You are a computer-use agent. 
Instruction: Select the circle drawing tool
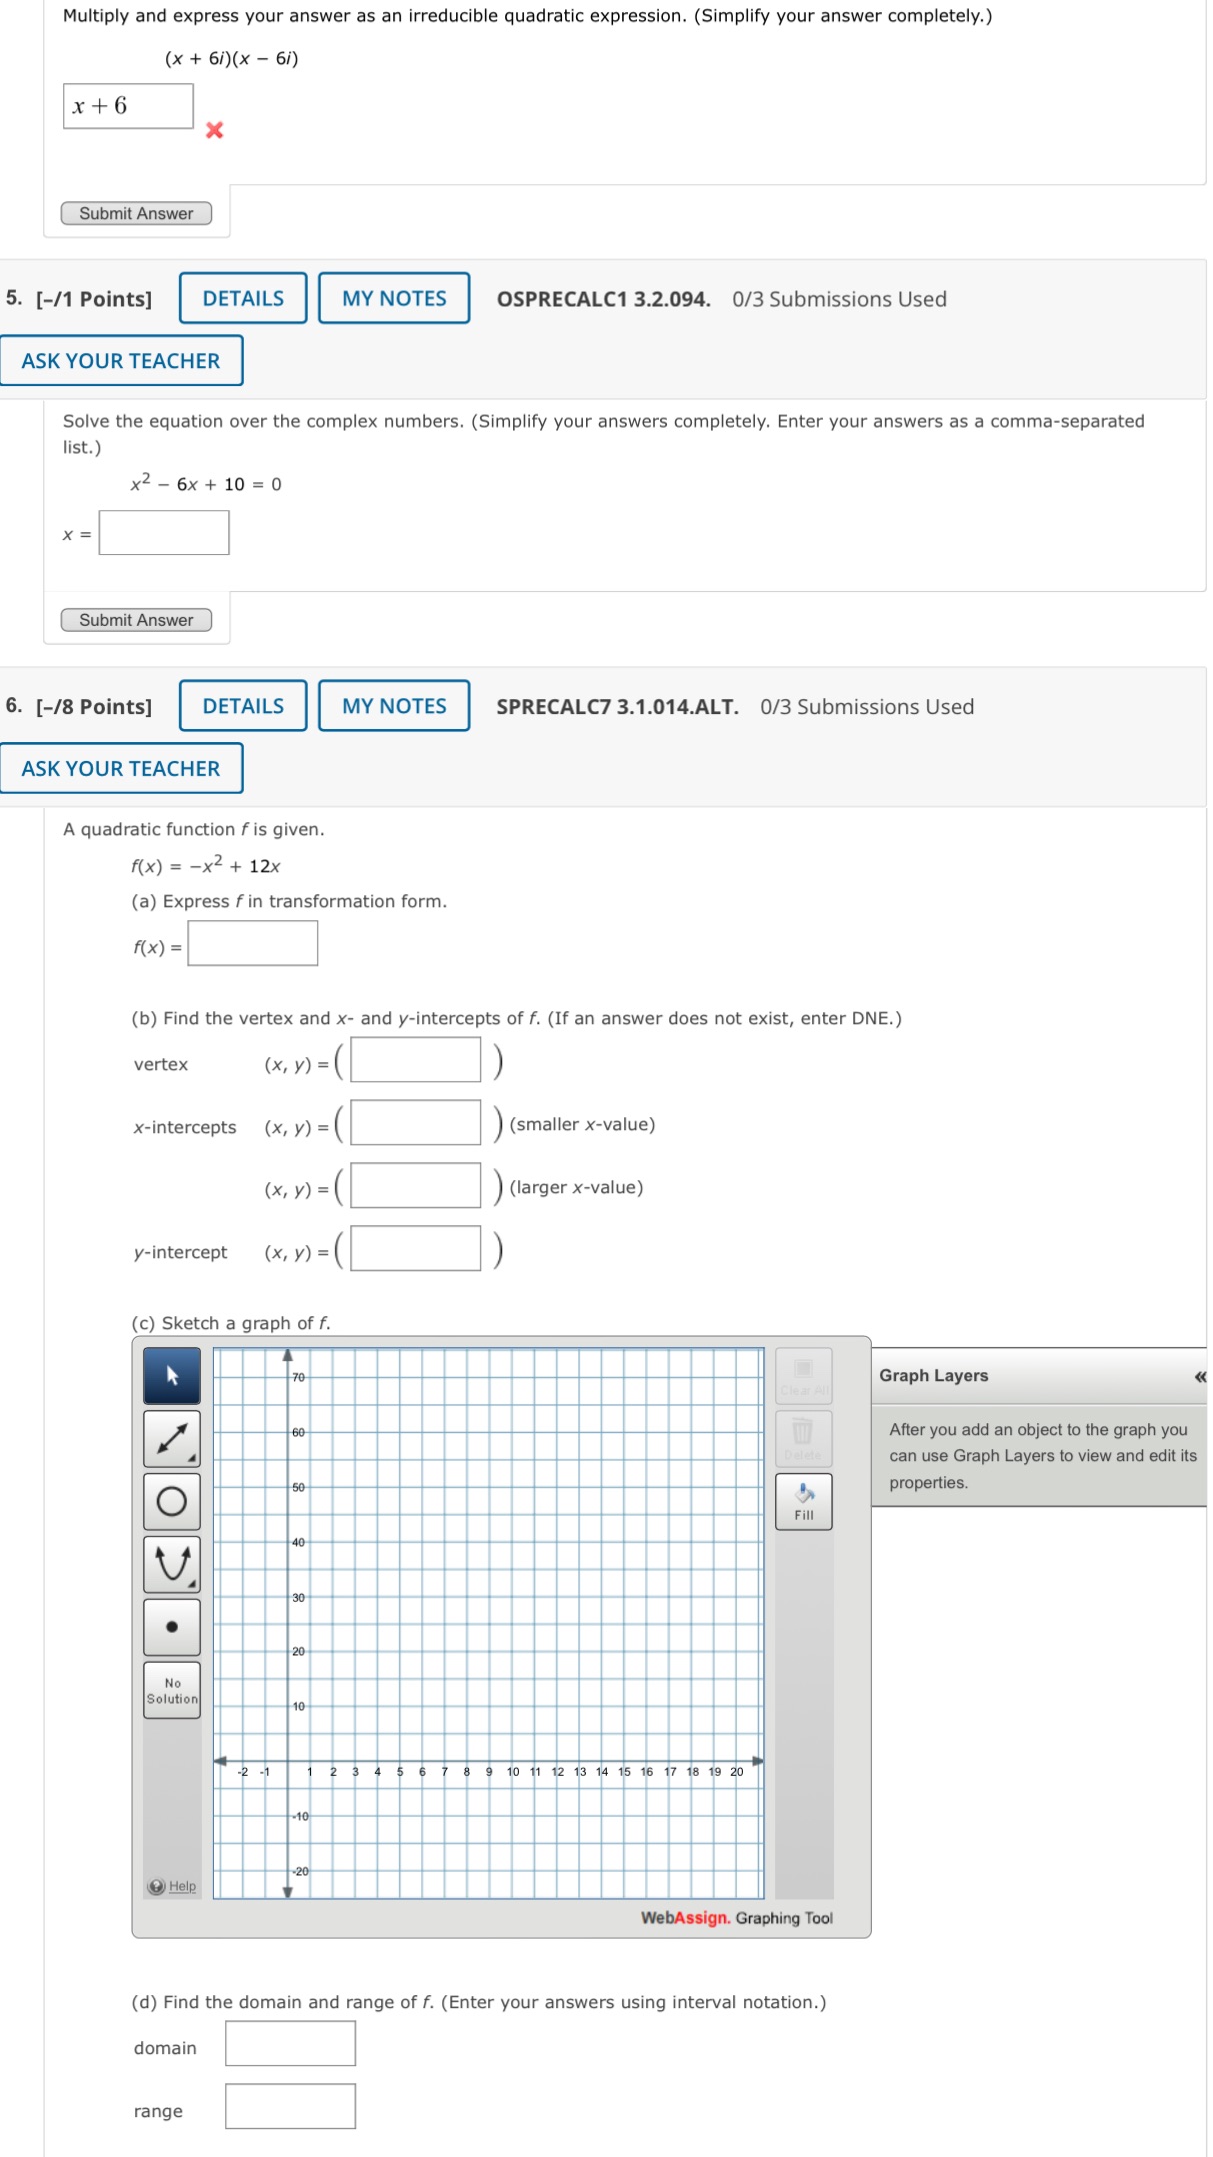point(170,1500)
